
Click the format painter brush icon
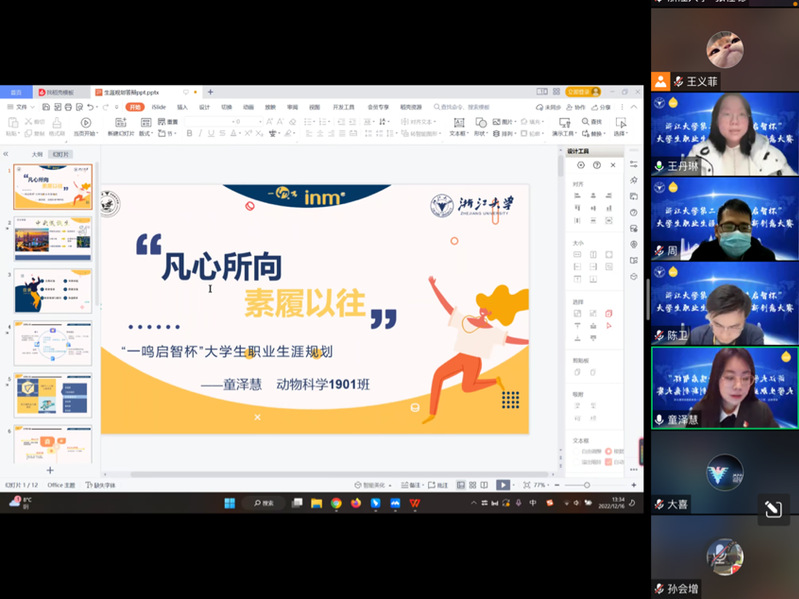pos(57,122)
